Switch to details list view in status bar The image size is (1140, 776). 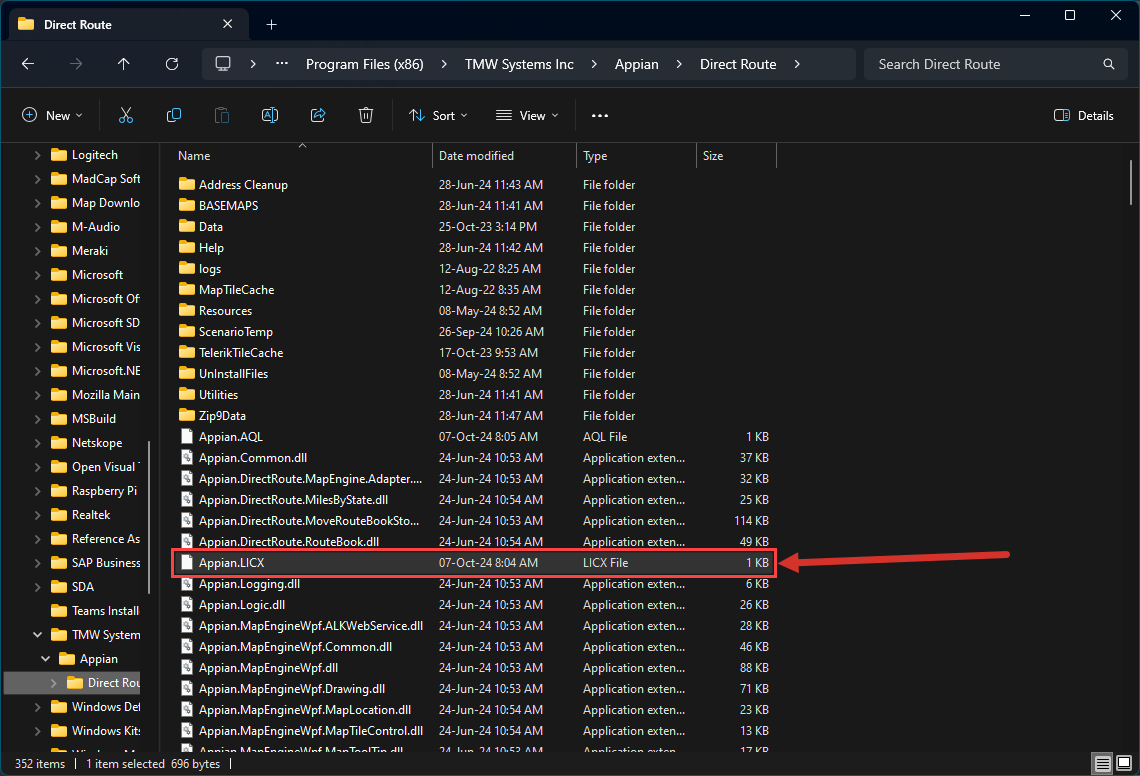pyautogui.click(x=1102, y=764)
